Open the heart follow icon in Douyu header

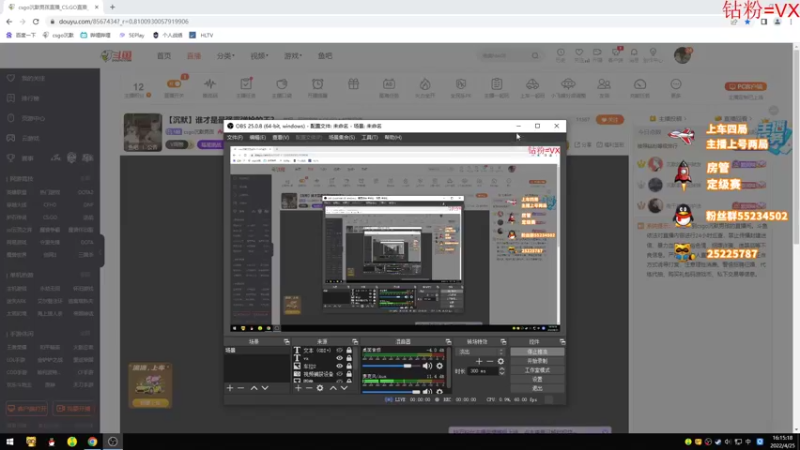(579, 53)
